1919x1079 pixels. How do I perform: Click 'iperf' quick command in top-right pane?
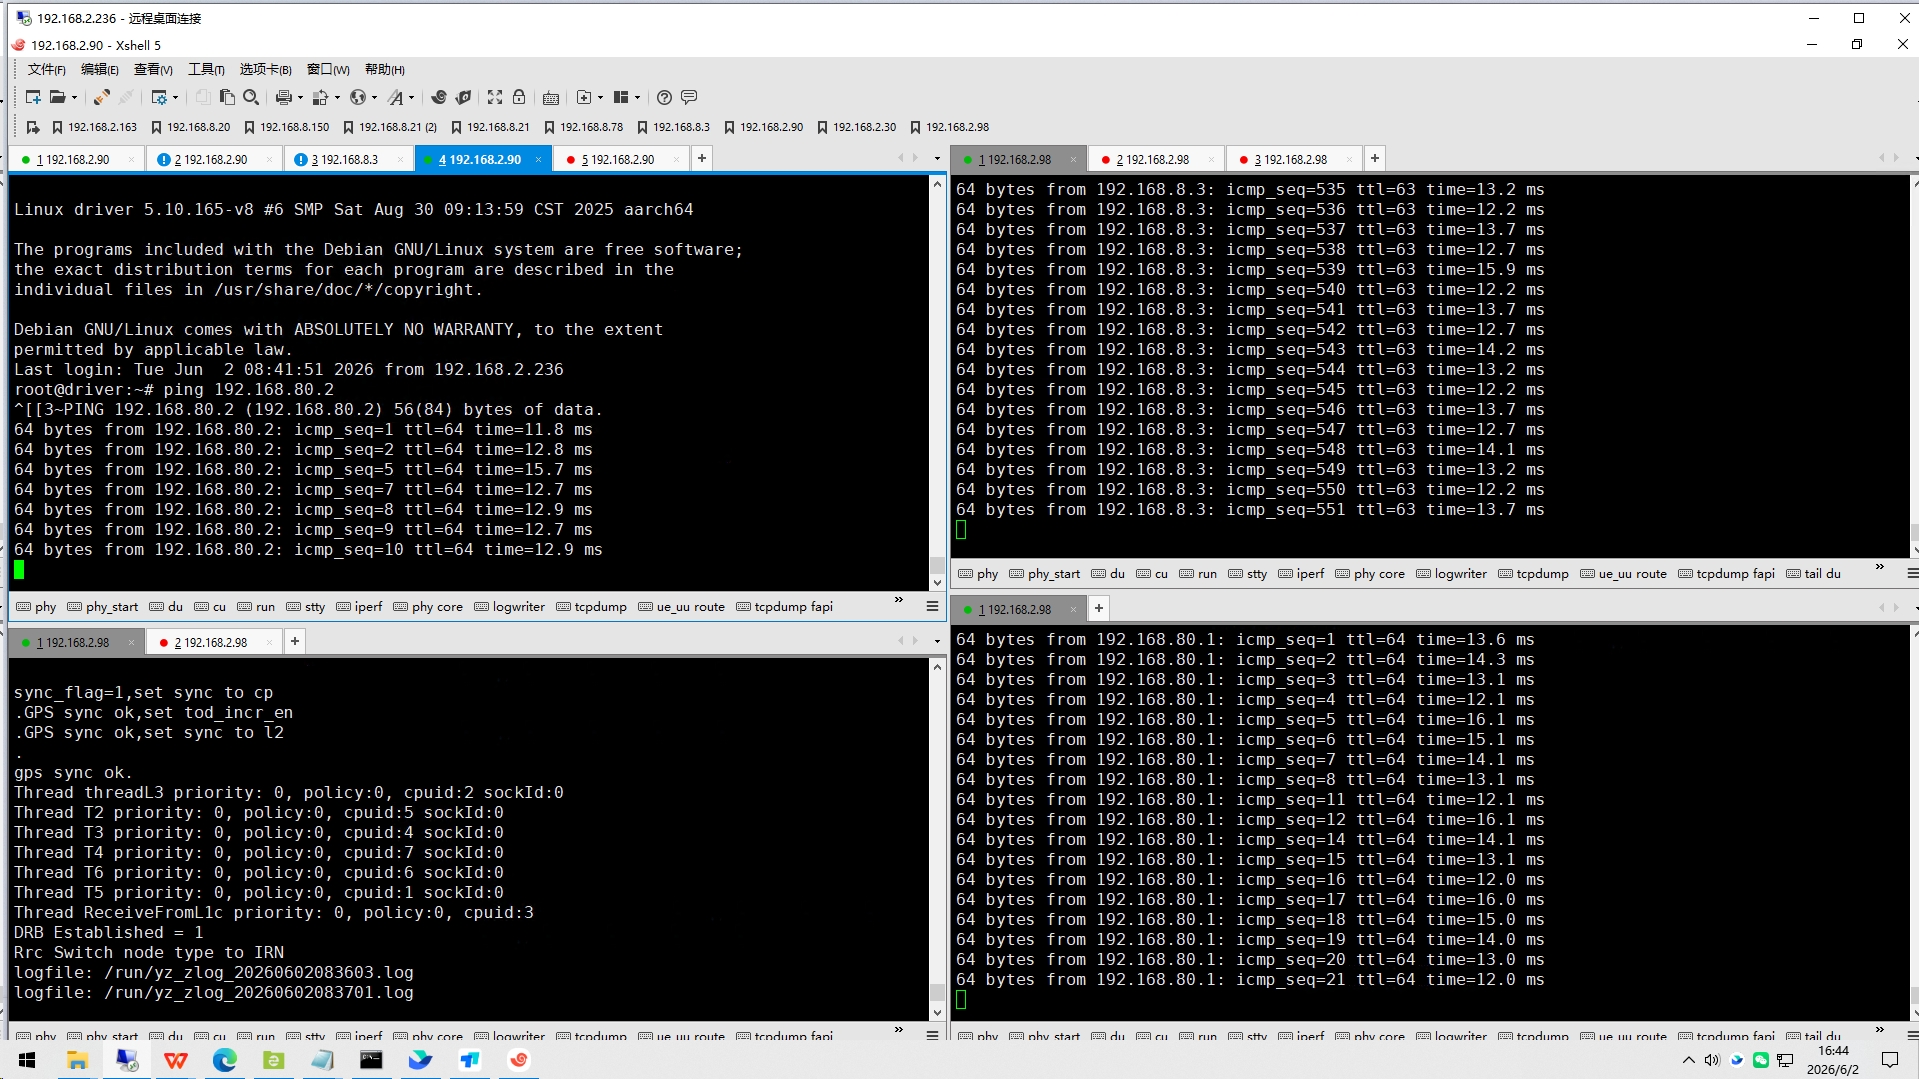pos(1301,573)
